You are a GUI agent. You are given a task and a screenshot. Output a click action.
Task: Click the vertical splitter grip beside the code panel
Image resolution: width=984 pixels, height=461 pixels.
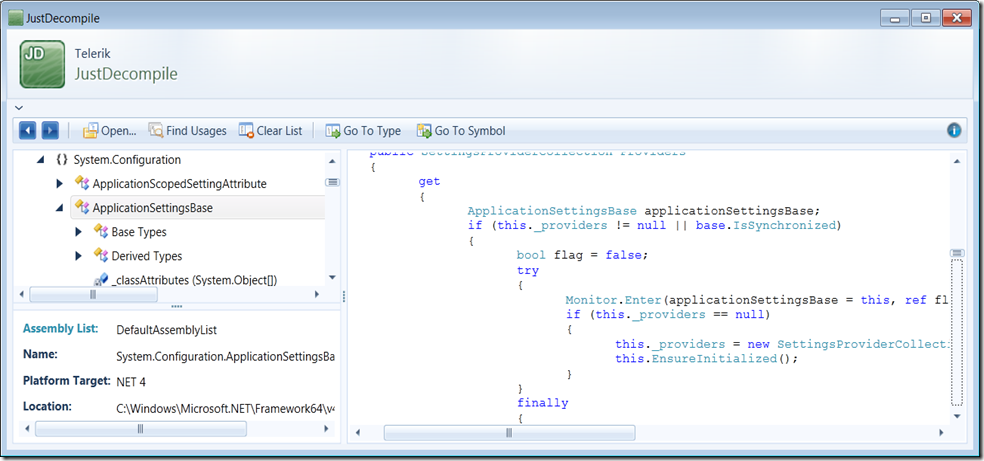pyautogui.click(x=343, y=295)
